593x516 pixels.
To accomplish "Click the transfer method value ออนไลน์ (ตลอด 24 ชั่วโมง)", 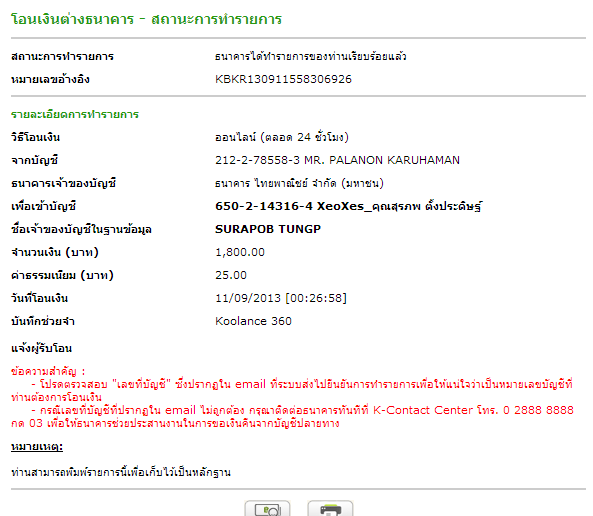I will pos(282,137).
